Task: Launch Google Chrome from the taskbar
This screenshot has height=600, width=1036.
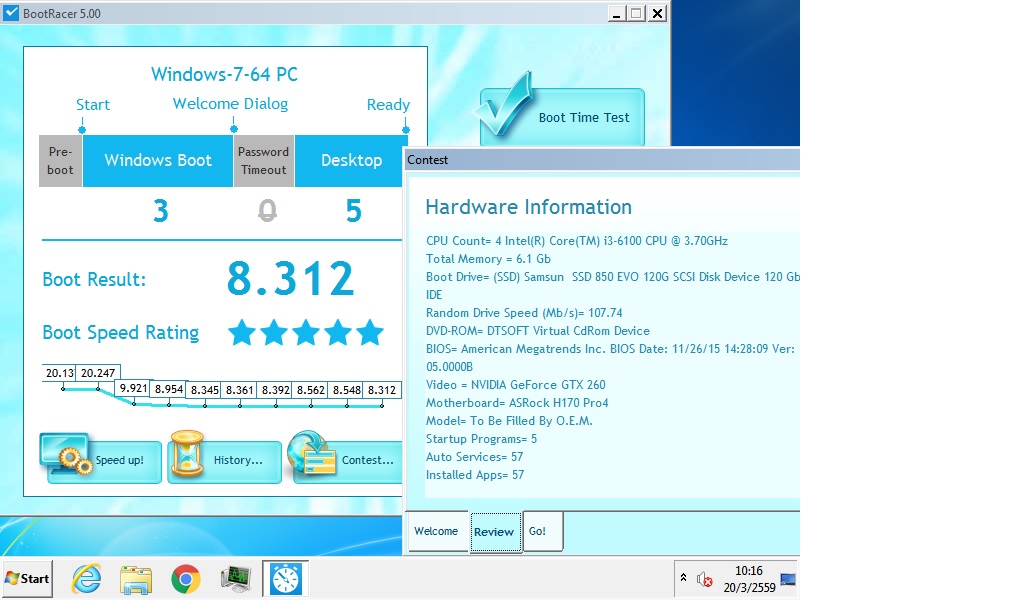Action: point(186,579)
